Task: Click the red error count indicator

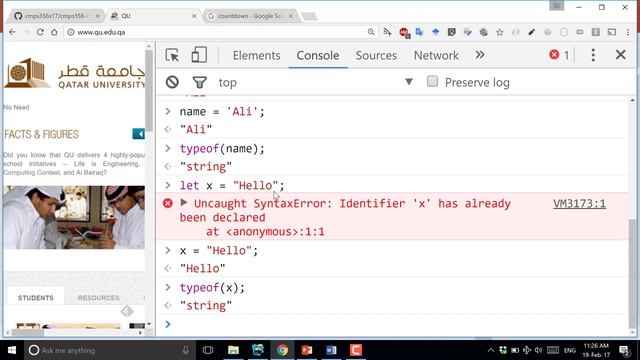Action: point(559,55)
